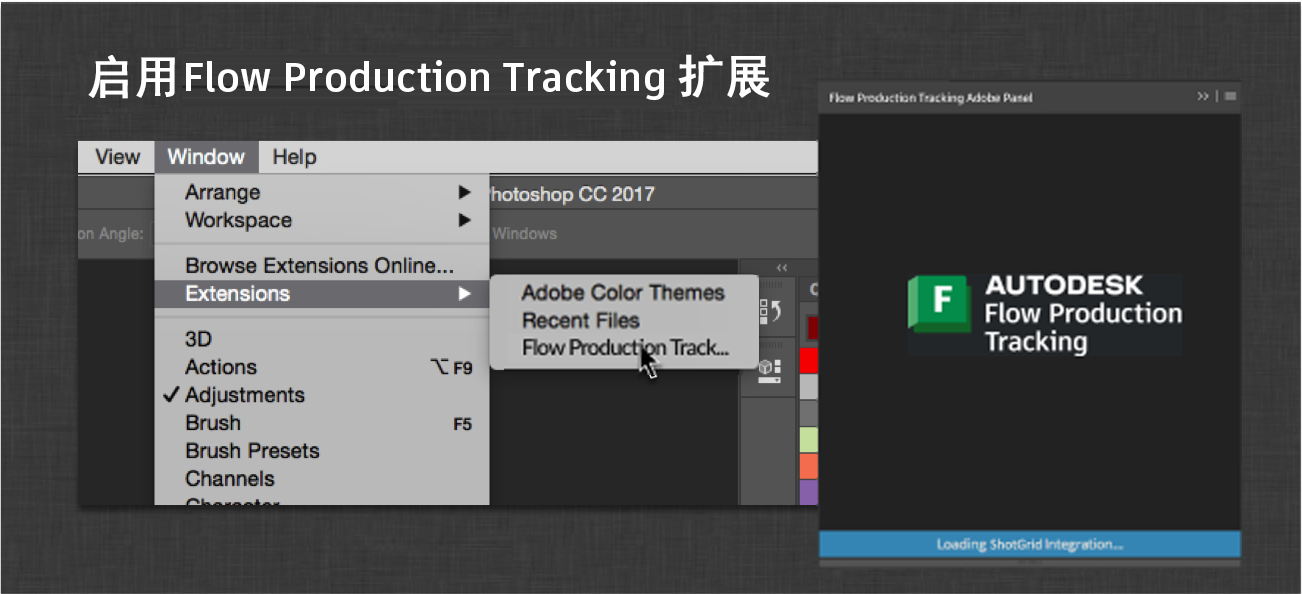Launch the Flow Production Track... extension
This screenshot has height=594, width=1302.
tap(623, 348)
